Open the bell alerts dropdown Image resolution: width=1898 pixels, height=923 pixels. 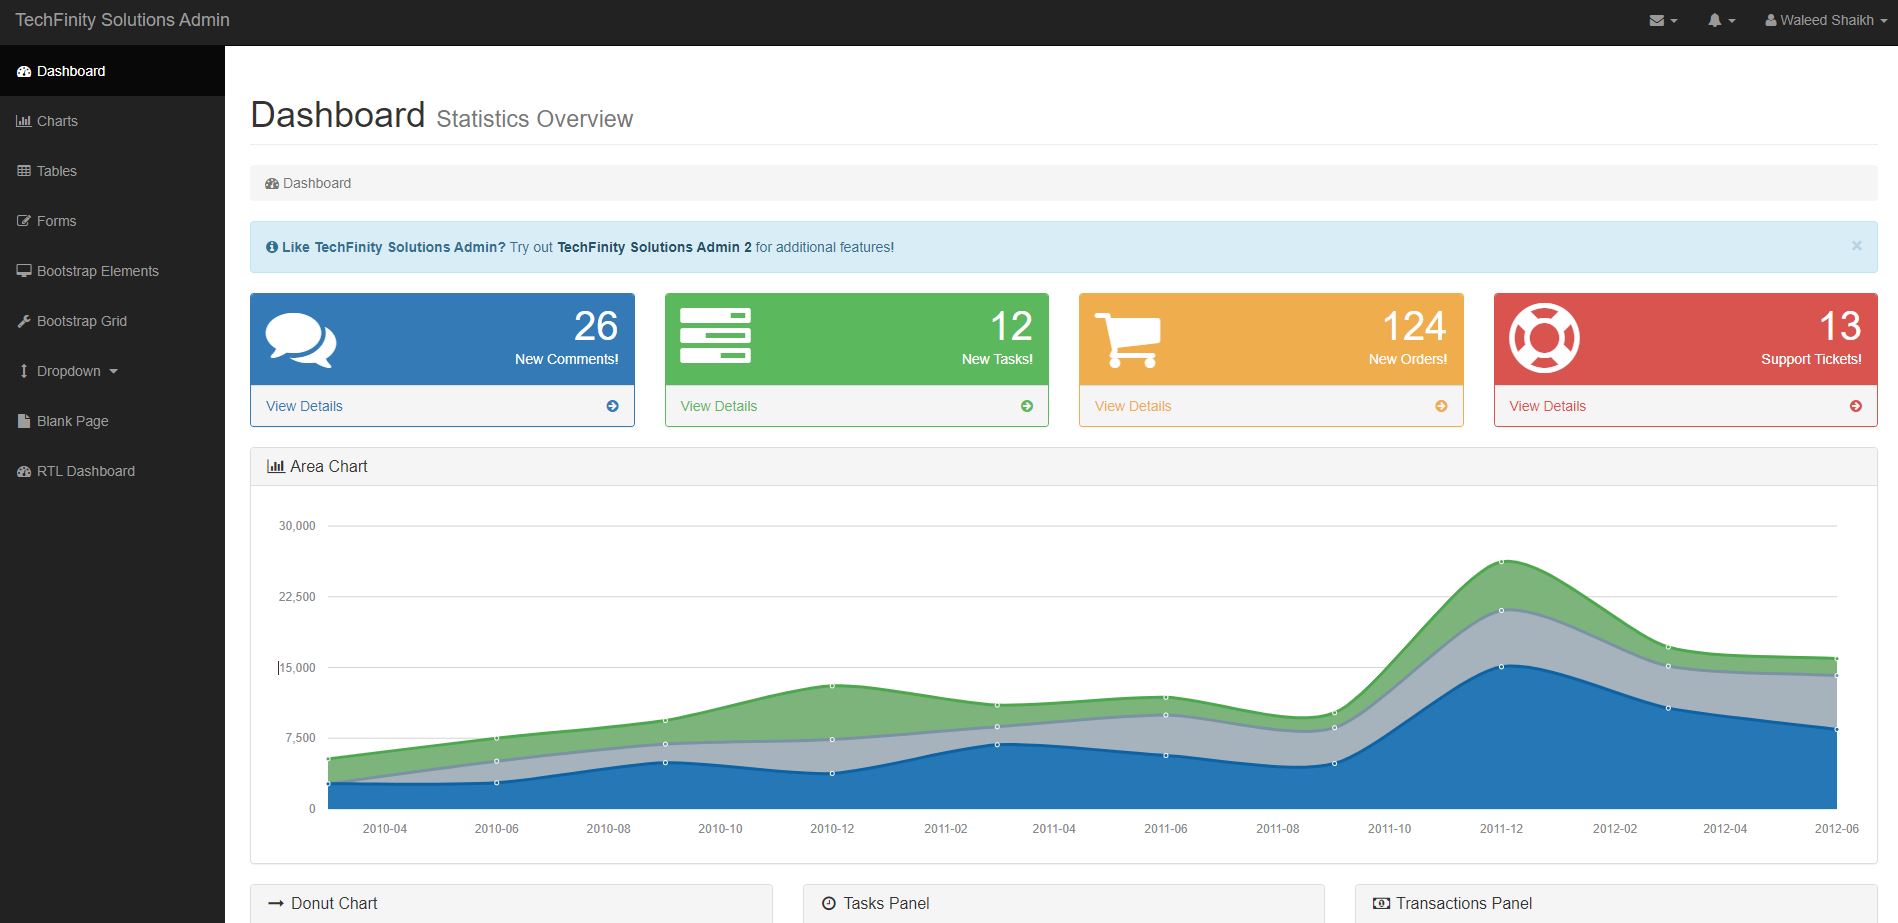[1721, 21]
